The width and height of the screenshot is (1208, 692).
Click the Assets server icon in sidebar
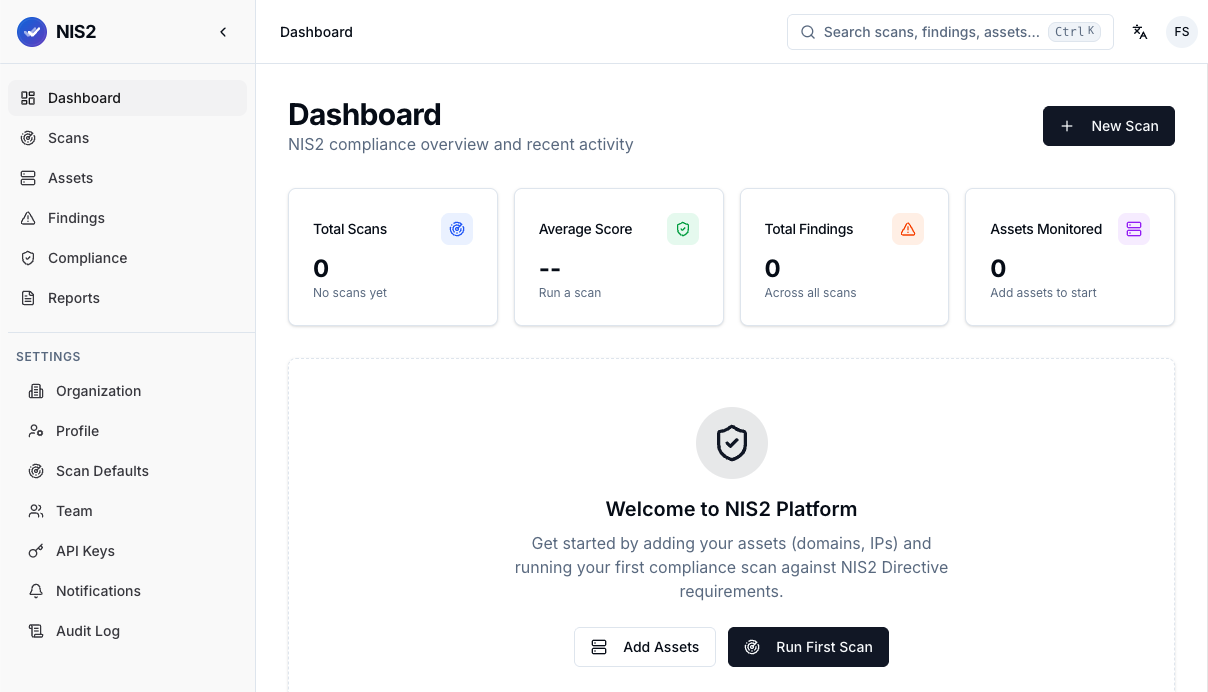point(28,178)
